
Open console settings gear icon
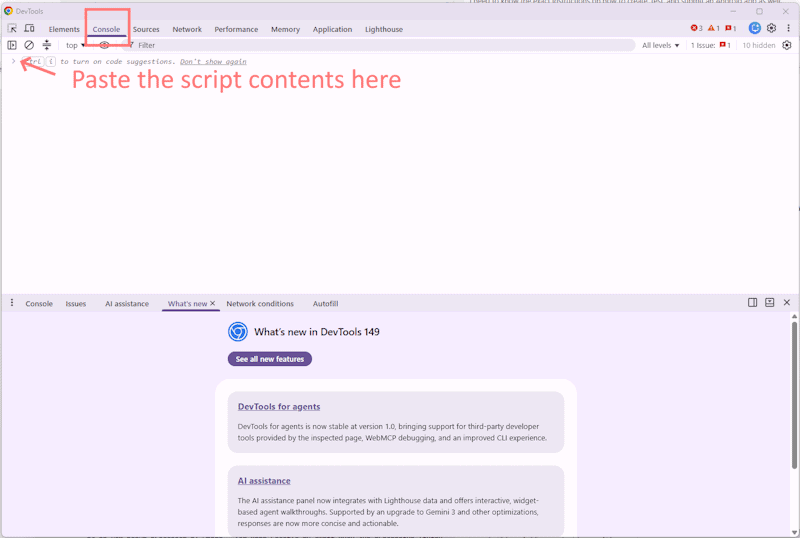[787, 45]
